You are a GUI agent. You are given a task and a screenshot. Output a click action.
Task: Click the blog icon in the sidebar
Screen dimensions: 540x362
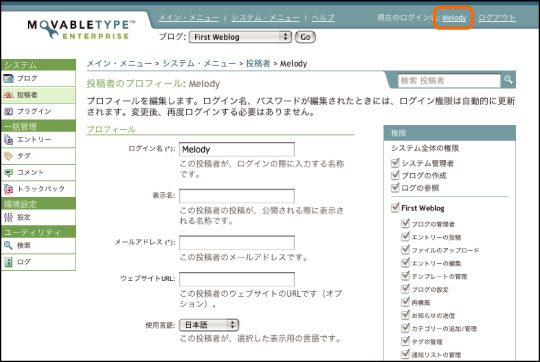8,79
